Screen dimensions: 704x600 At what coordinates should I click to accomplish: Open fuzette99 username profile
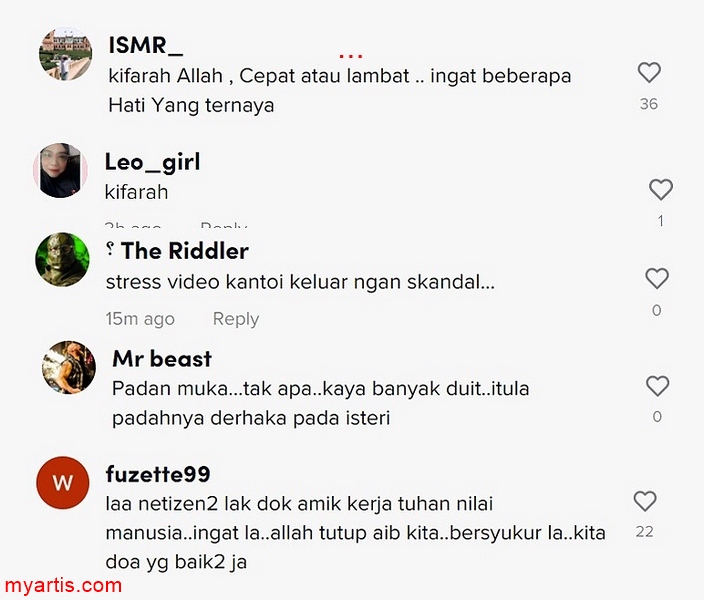pos(158,474)
